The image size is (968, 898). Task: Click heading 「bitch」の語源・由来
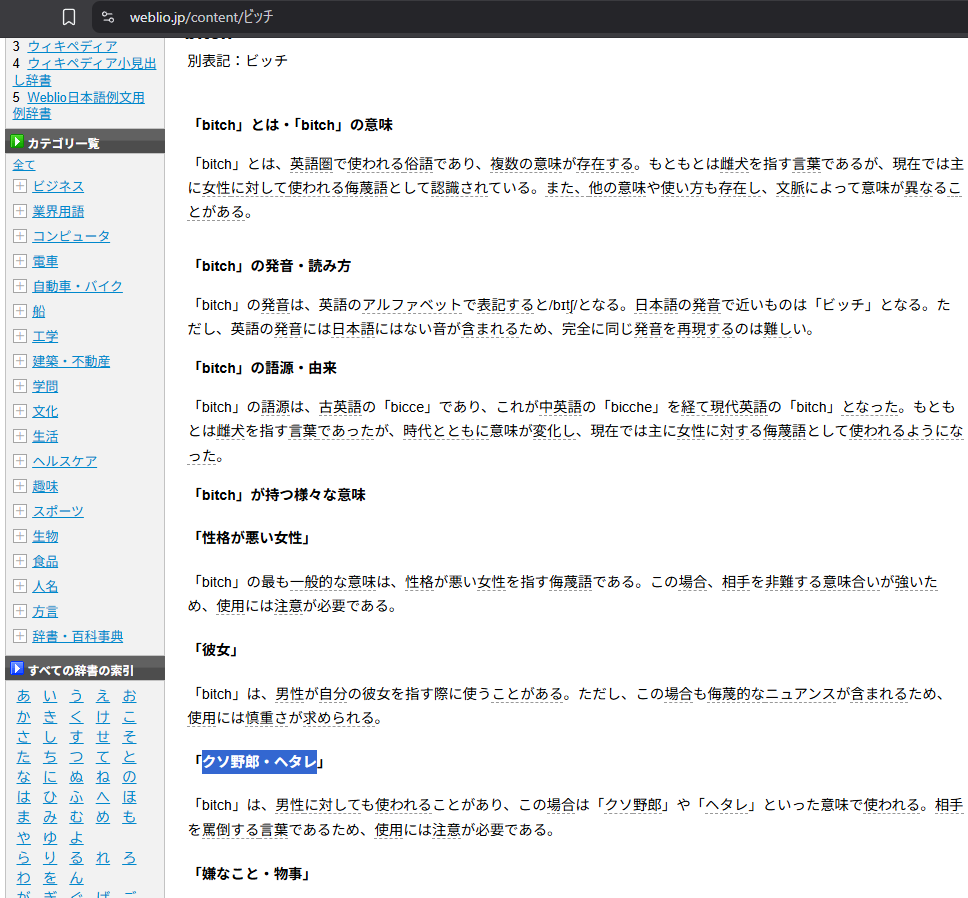(262, 368)
